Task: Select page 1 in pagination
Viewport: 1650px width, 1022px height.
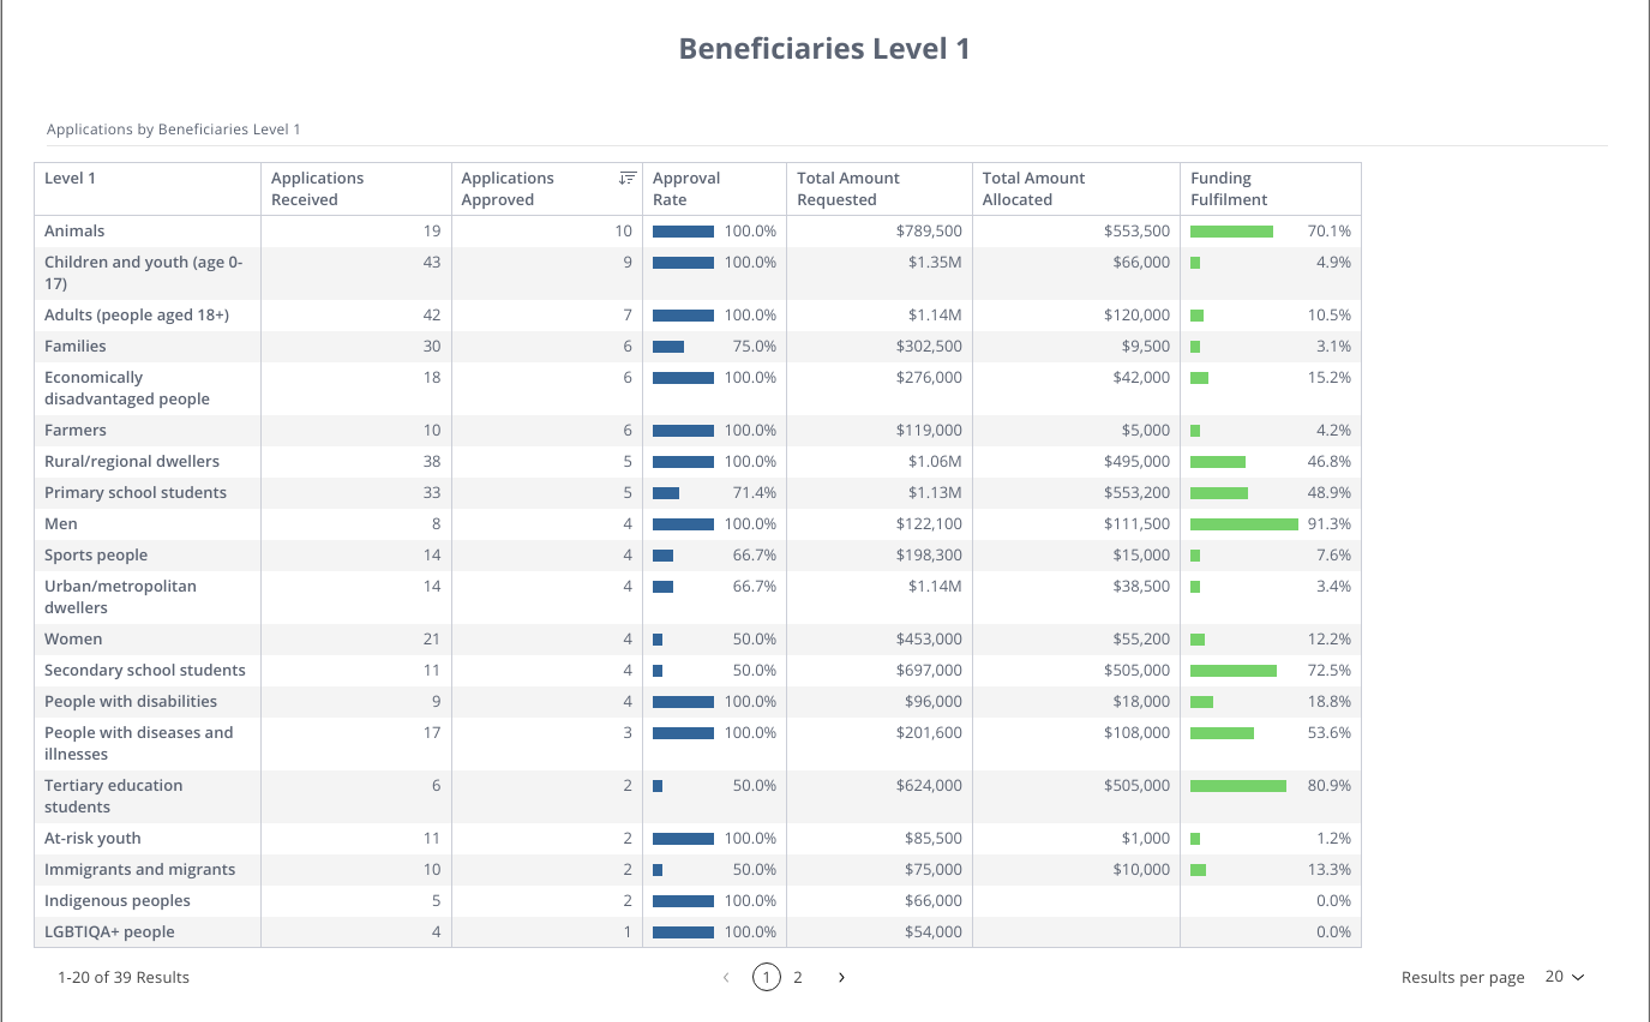Action: [766, 977]
